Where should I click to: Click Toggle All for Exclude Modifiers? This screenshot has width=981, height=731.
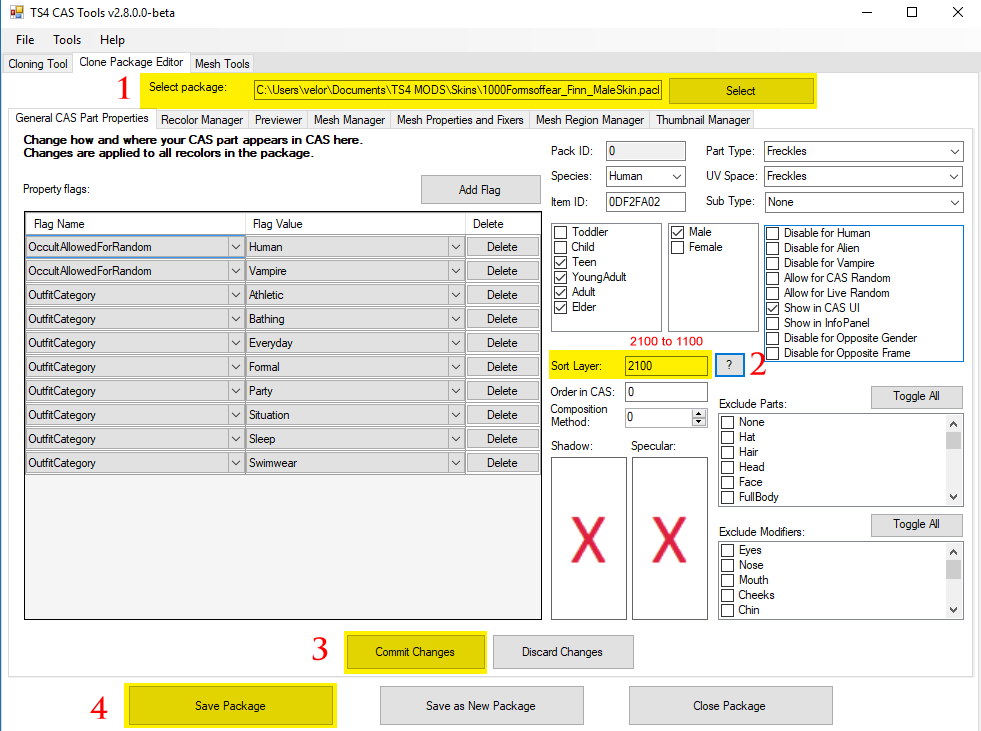click(917, 524)
